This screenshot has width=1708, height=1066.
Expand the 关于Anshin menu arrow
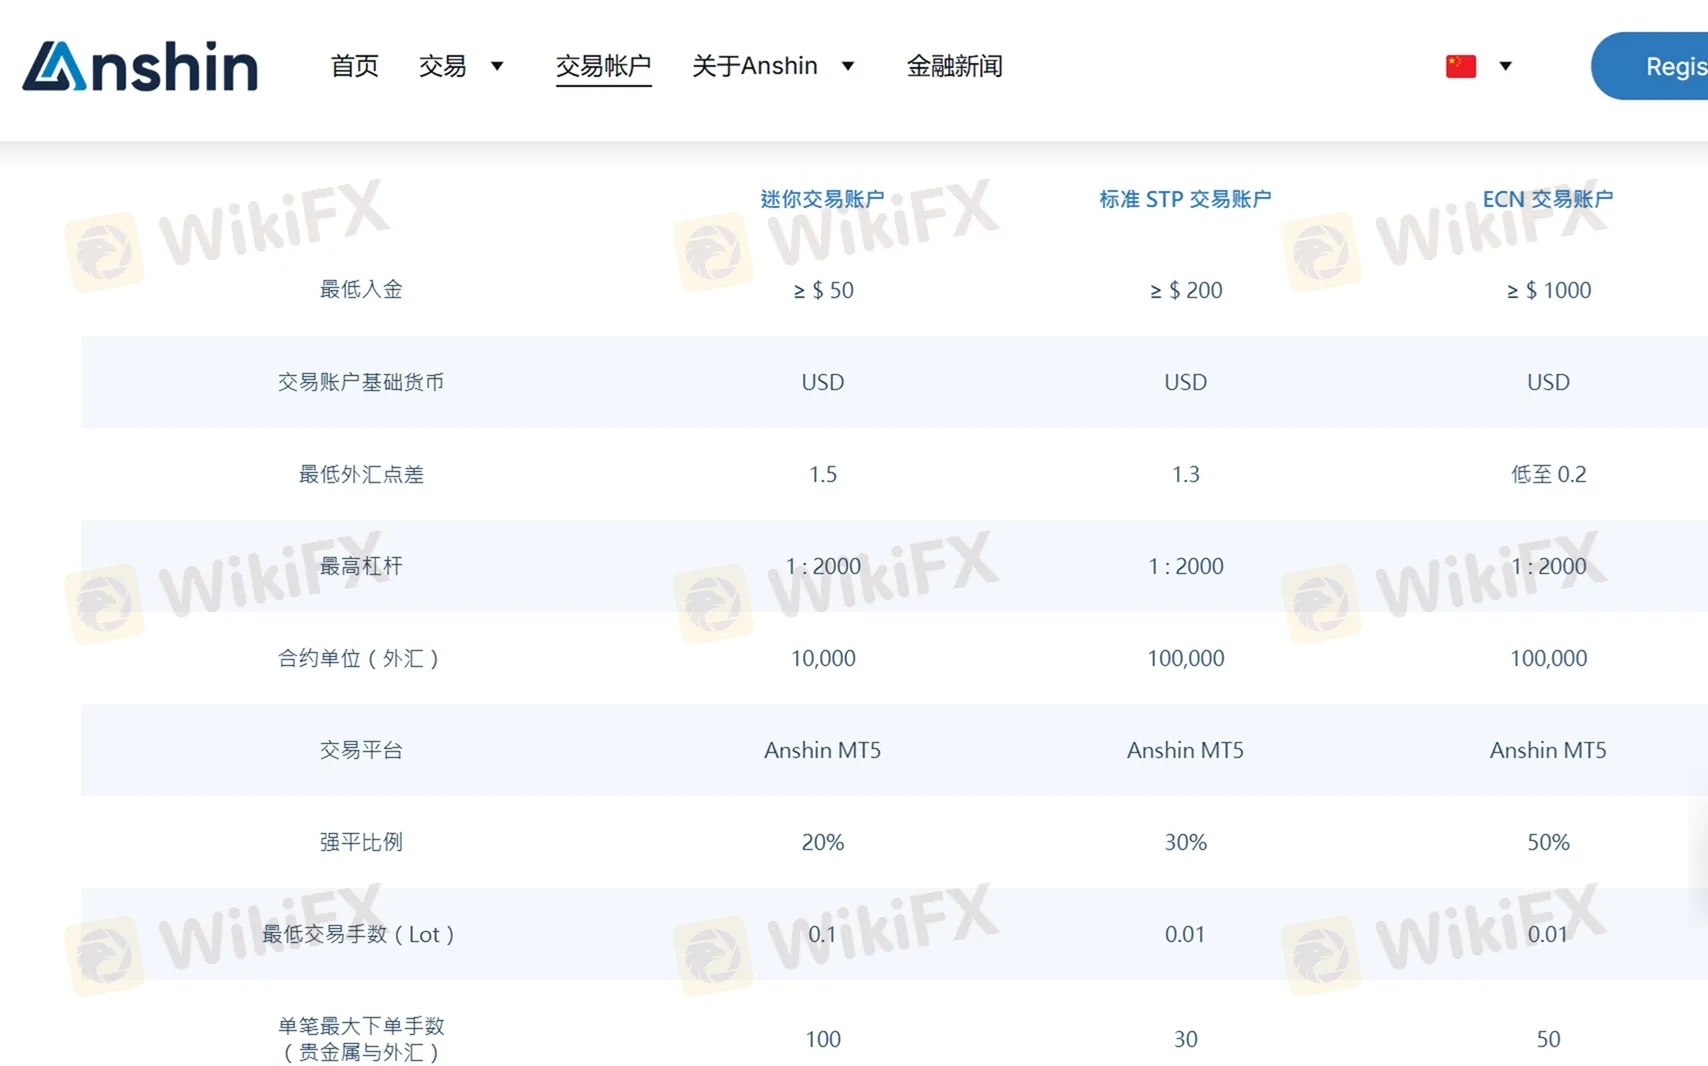(848, 66)
